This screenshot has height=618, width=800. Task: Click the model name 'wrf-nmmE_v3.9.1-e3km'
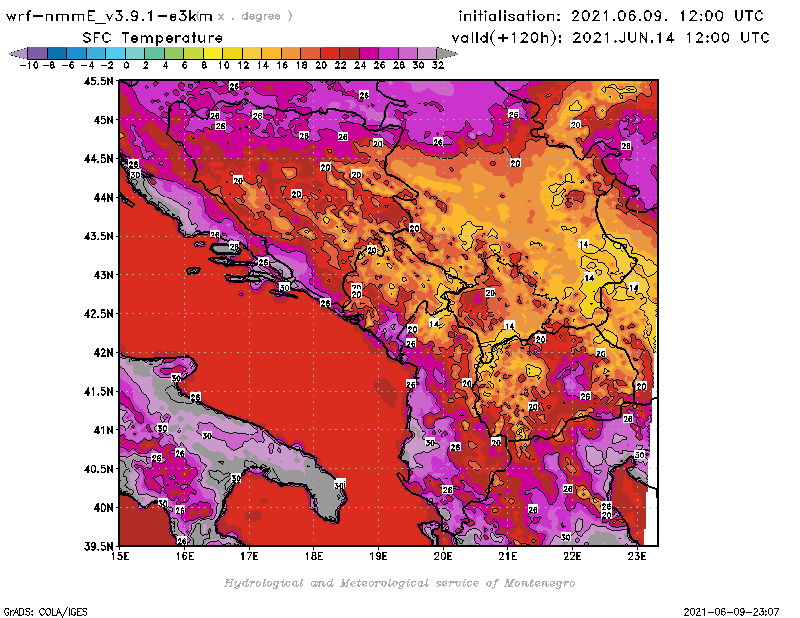(x=109, y=16)
